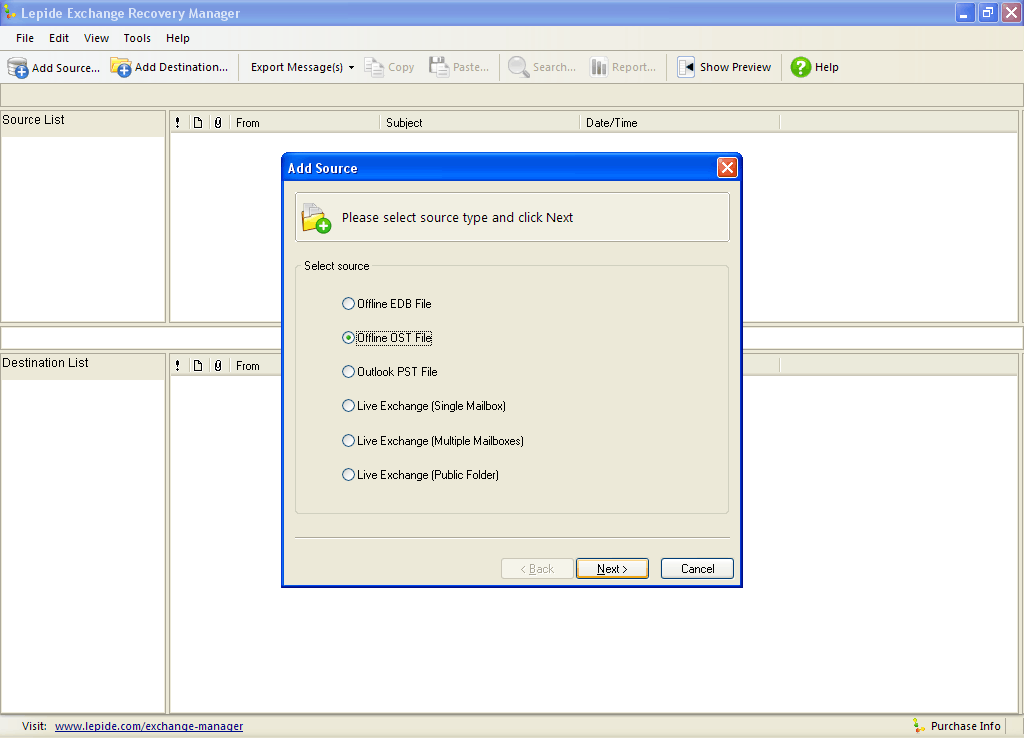
Task: Click the Destination List panel header
Action: tap(83, 365)
